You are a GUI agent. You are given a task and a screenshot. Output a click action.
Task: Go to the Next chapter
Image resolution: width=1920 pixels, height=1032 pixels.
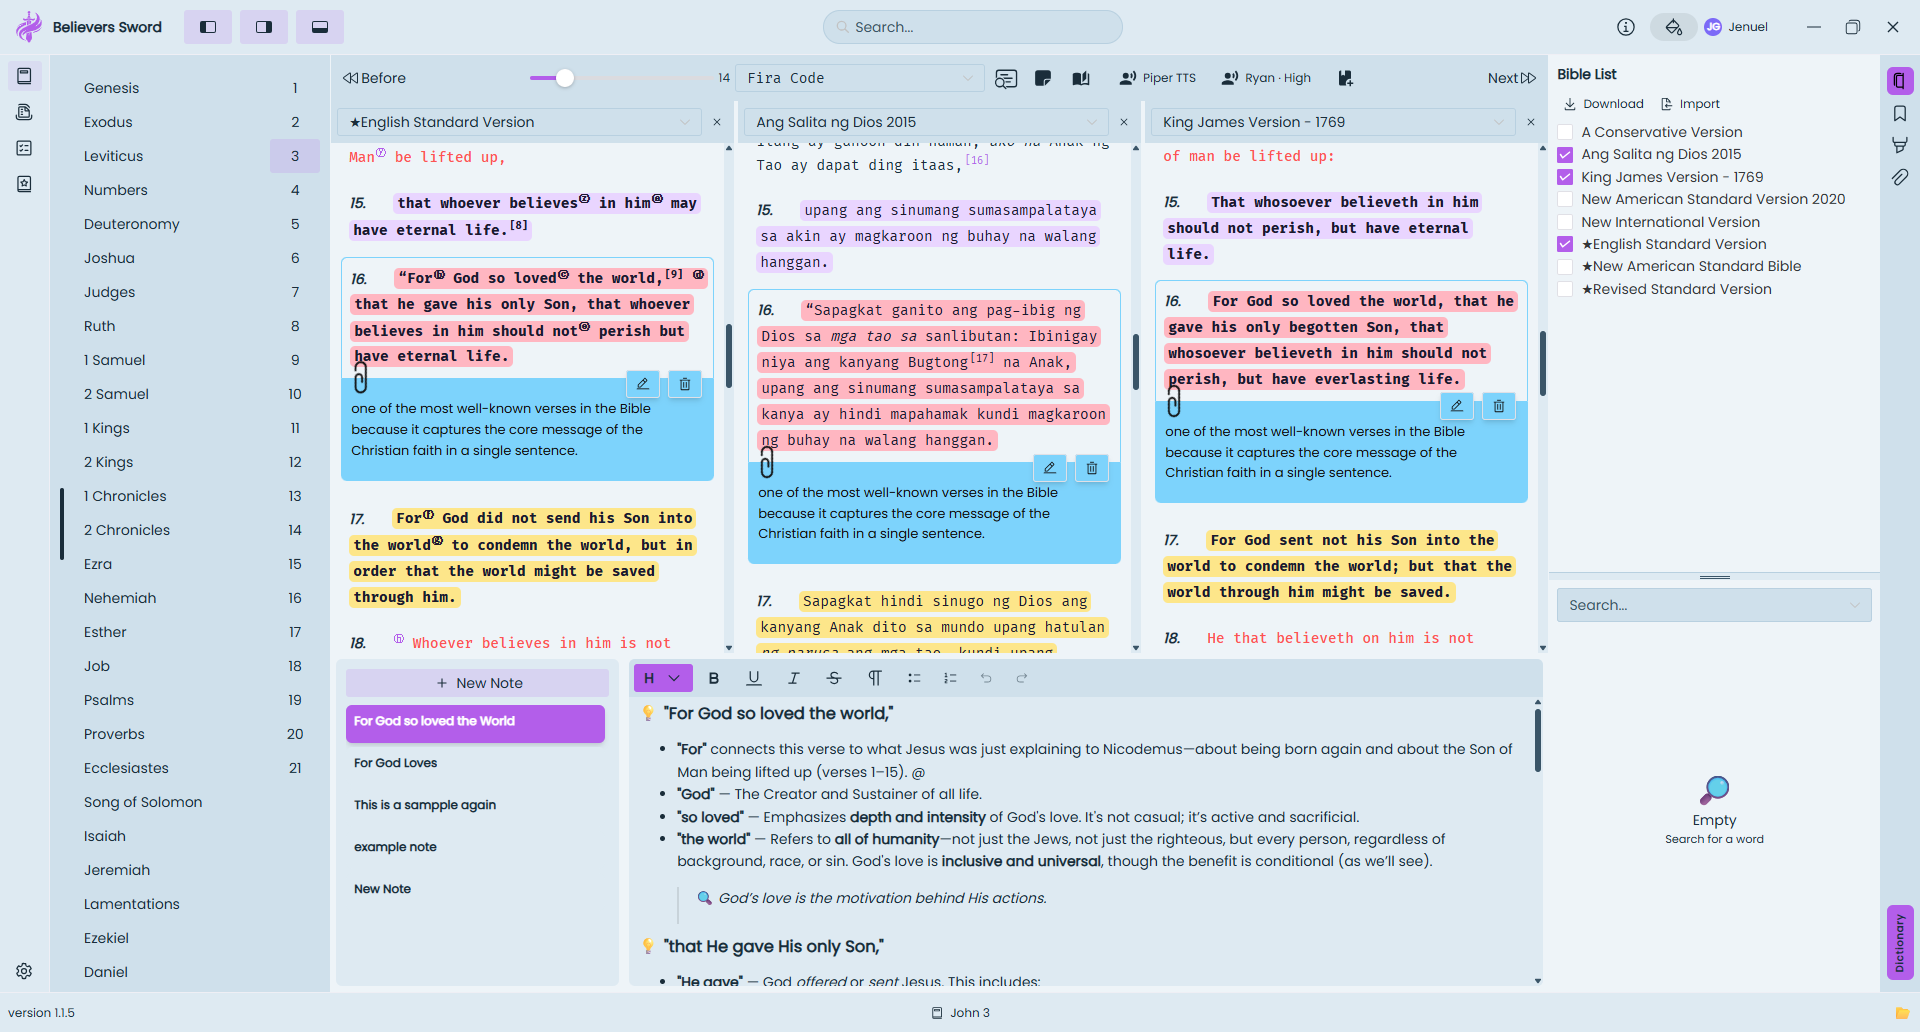(1511, 78)
